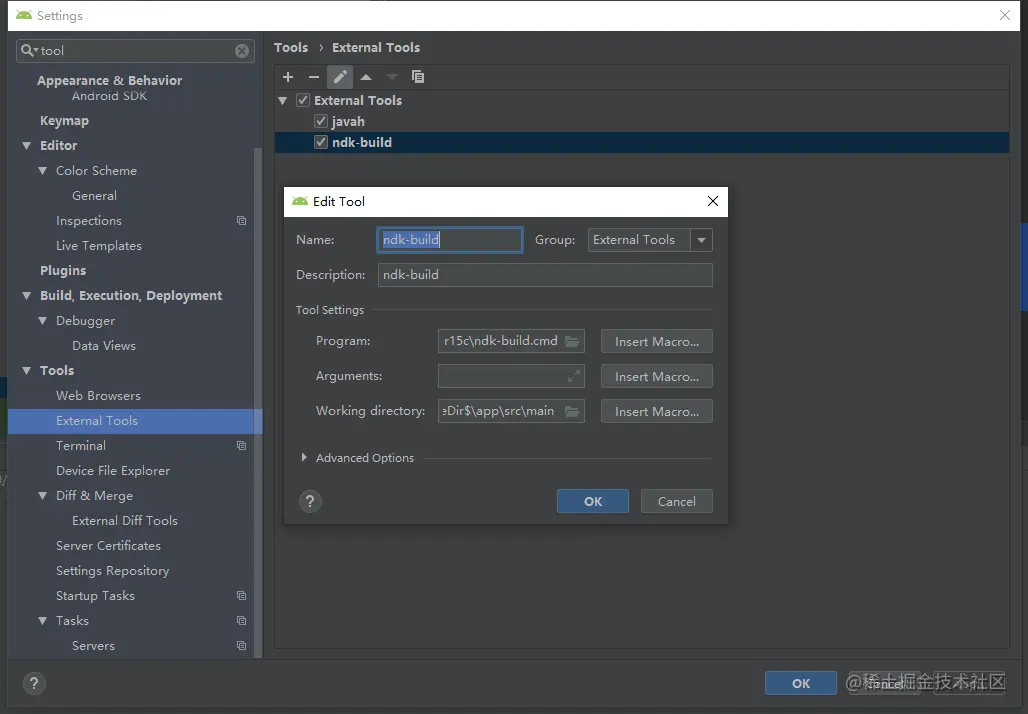Collapse the Tasks tree node
This screenshot has height=714, width=1028.
(x=43, y=621)
